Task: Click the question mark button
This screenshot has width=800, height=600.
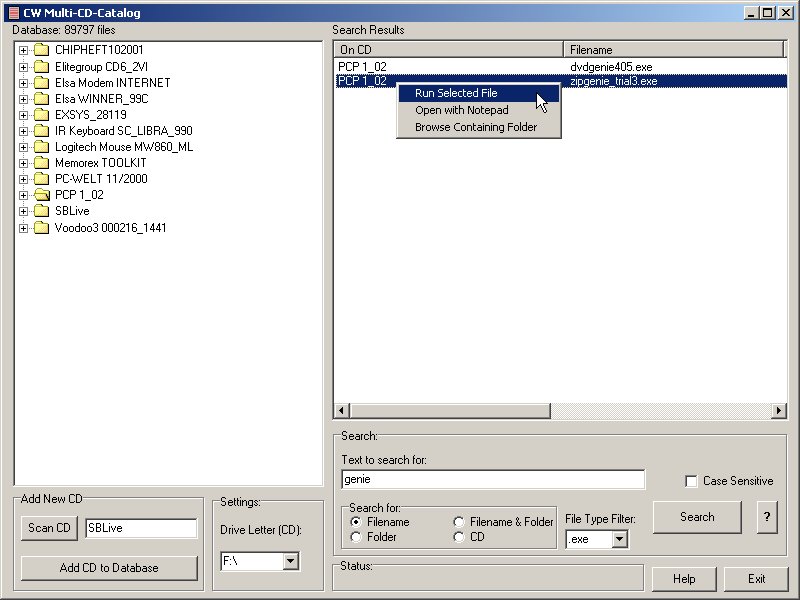Action: (x=767, y=517)
